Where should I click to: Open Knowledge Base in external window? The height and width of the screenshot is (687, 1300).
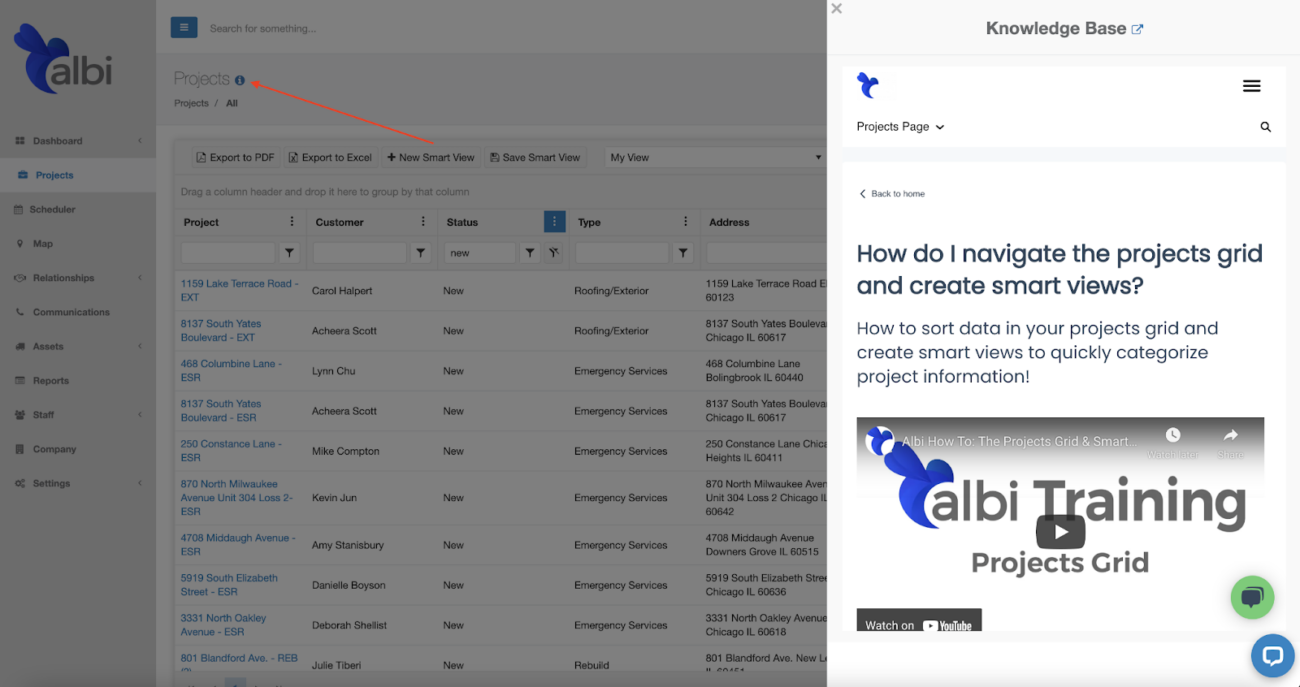click(1137, 30)
